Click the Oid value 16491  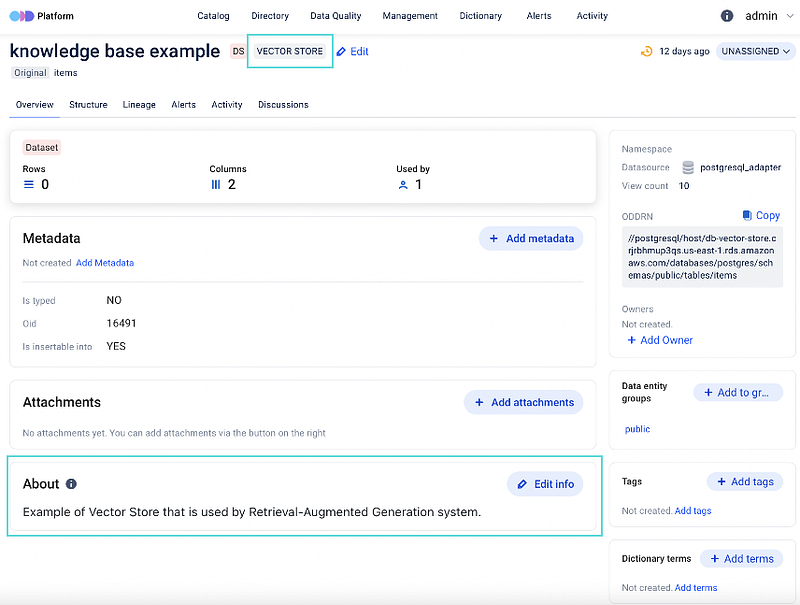(x=121, y=323)
